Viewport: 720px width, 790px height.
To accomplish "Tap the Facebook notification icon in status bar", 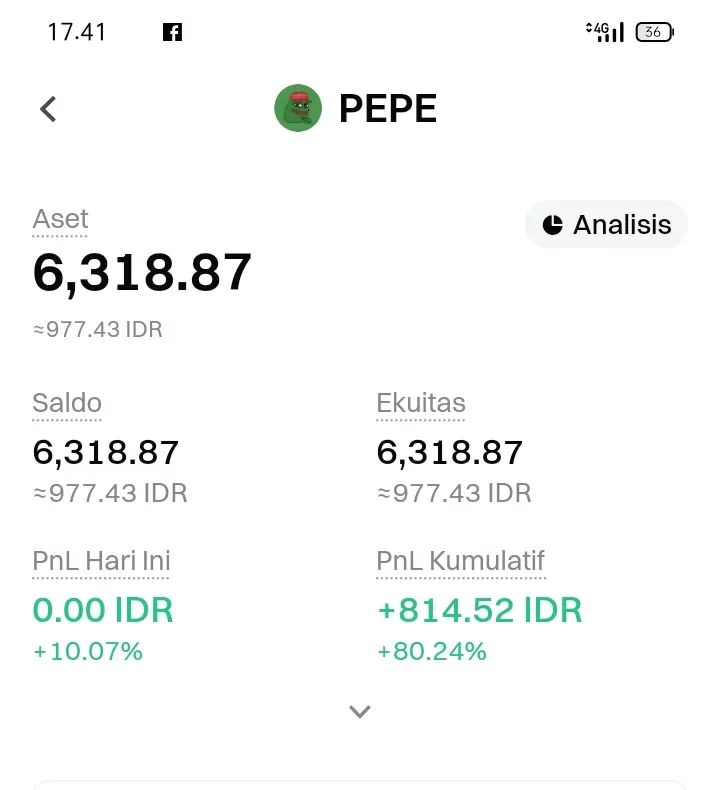I will click(x=172, y=32).
